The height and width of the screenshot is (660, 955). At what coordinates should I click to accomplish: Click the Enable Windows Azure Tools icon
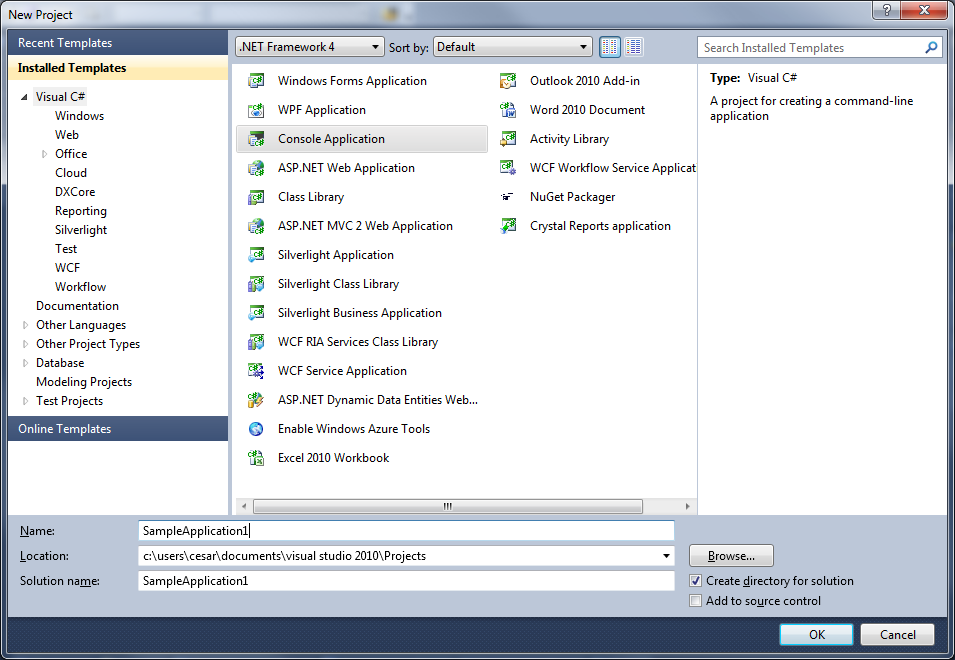256,429
